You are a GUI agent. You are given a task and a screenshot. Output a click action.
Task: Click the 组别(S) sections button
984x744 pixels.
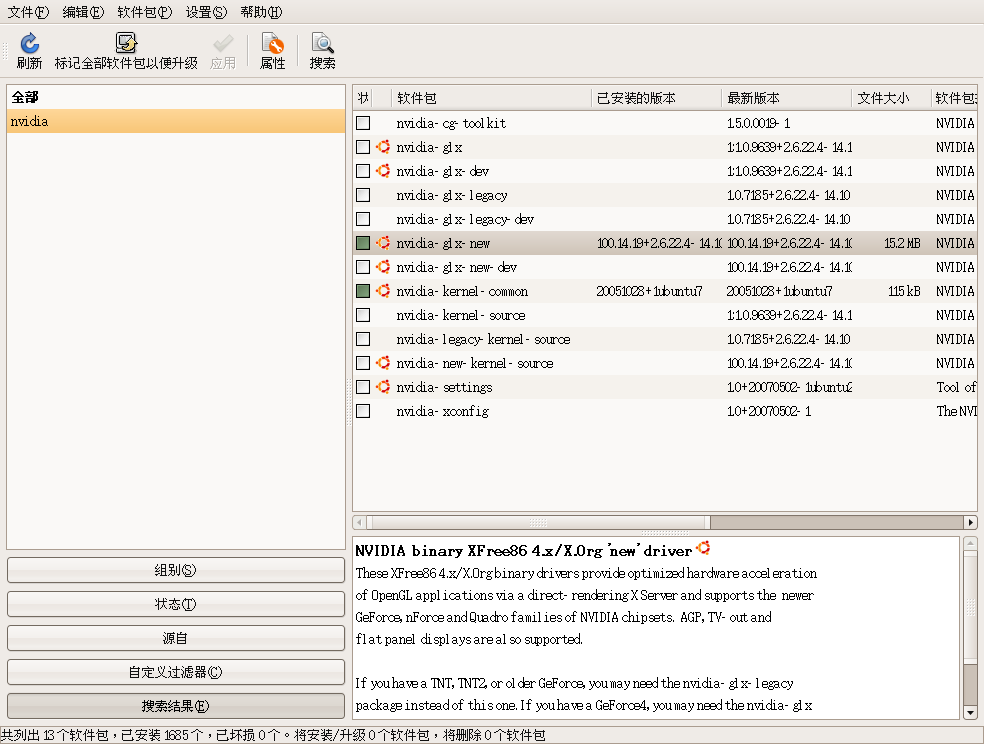tap(176, 570)
